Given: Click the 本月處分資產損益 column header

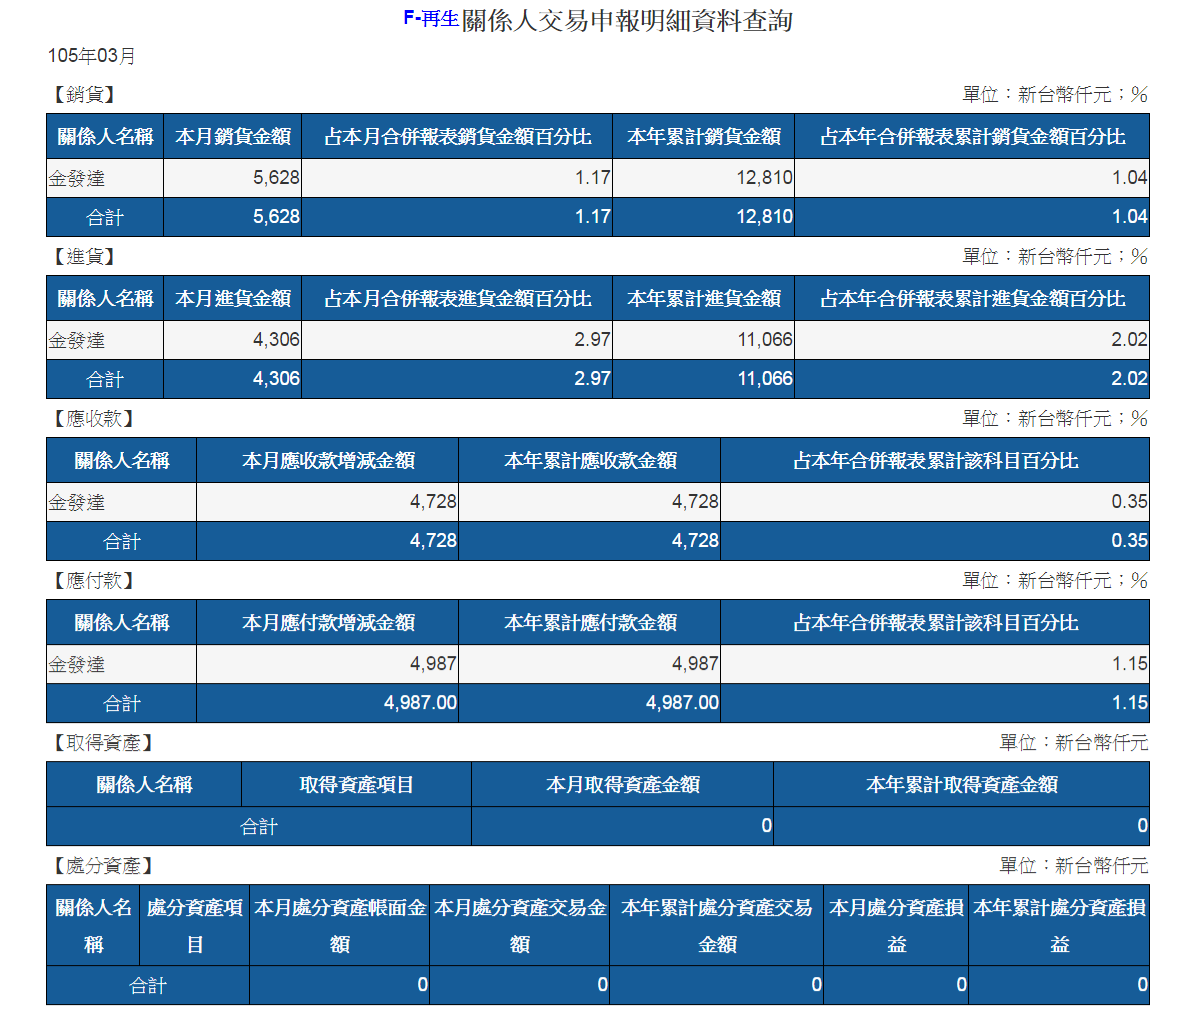Looking at the screenshot, I should pyautogui.click(x=896, y=925).
